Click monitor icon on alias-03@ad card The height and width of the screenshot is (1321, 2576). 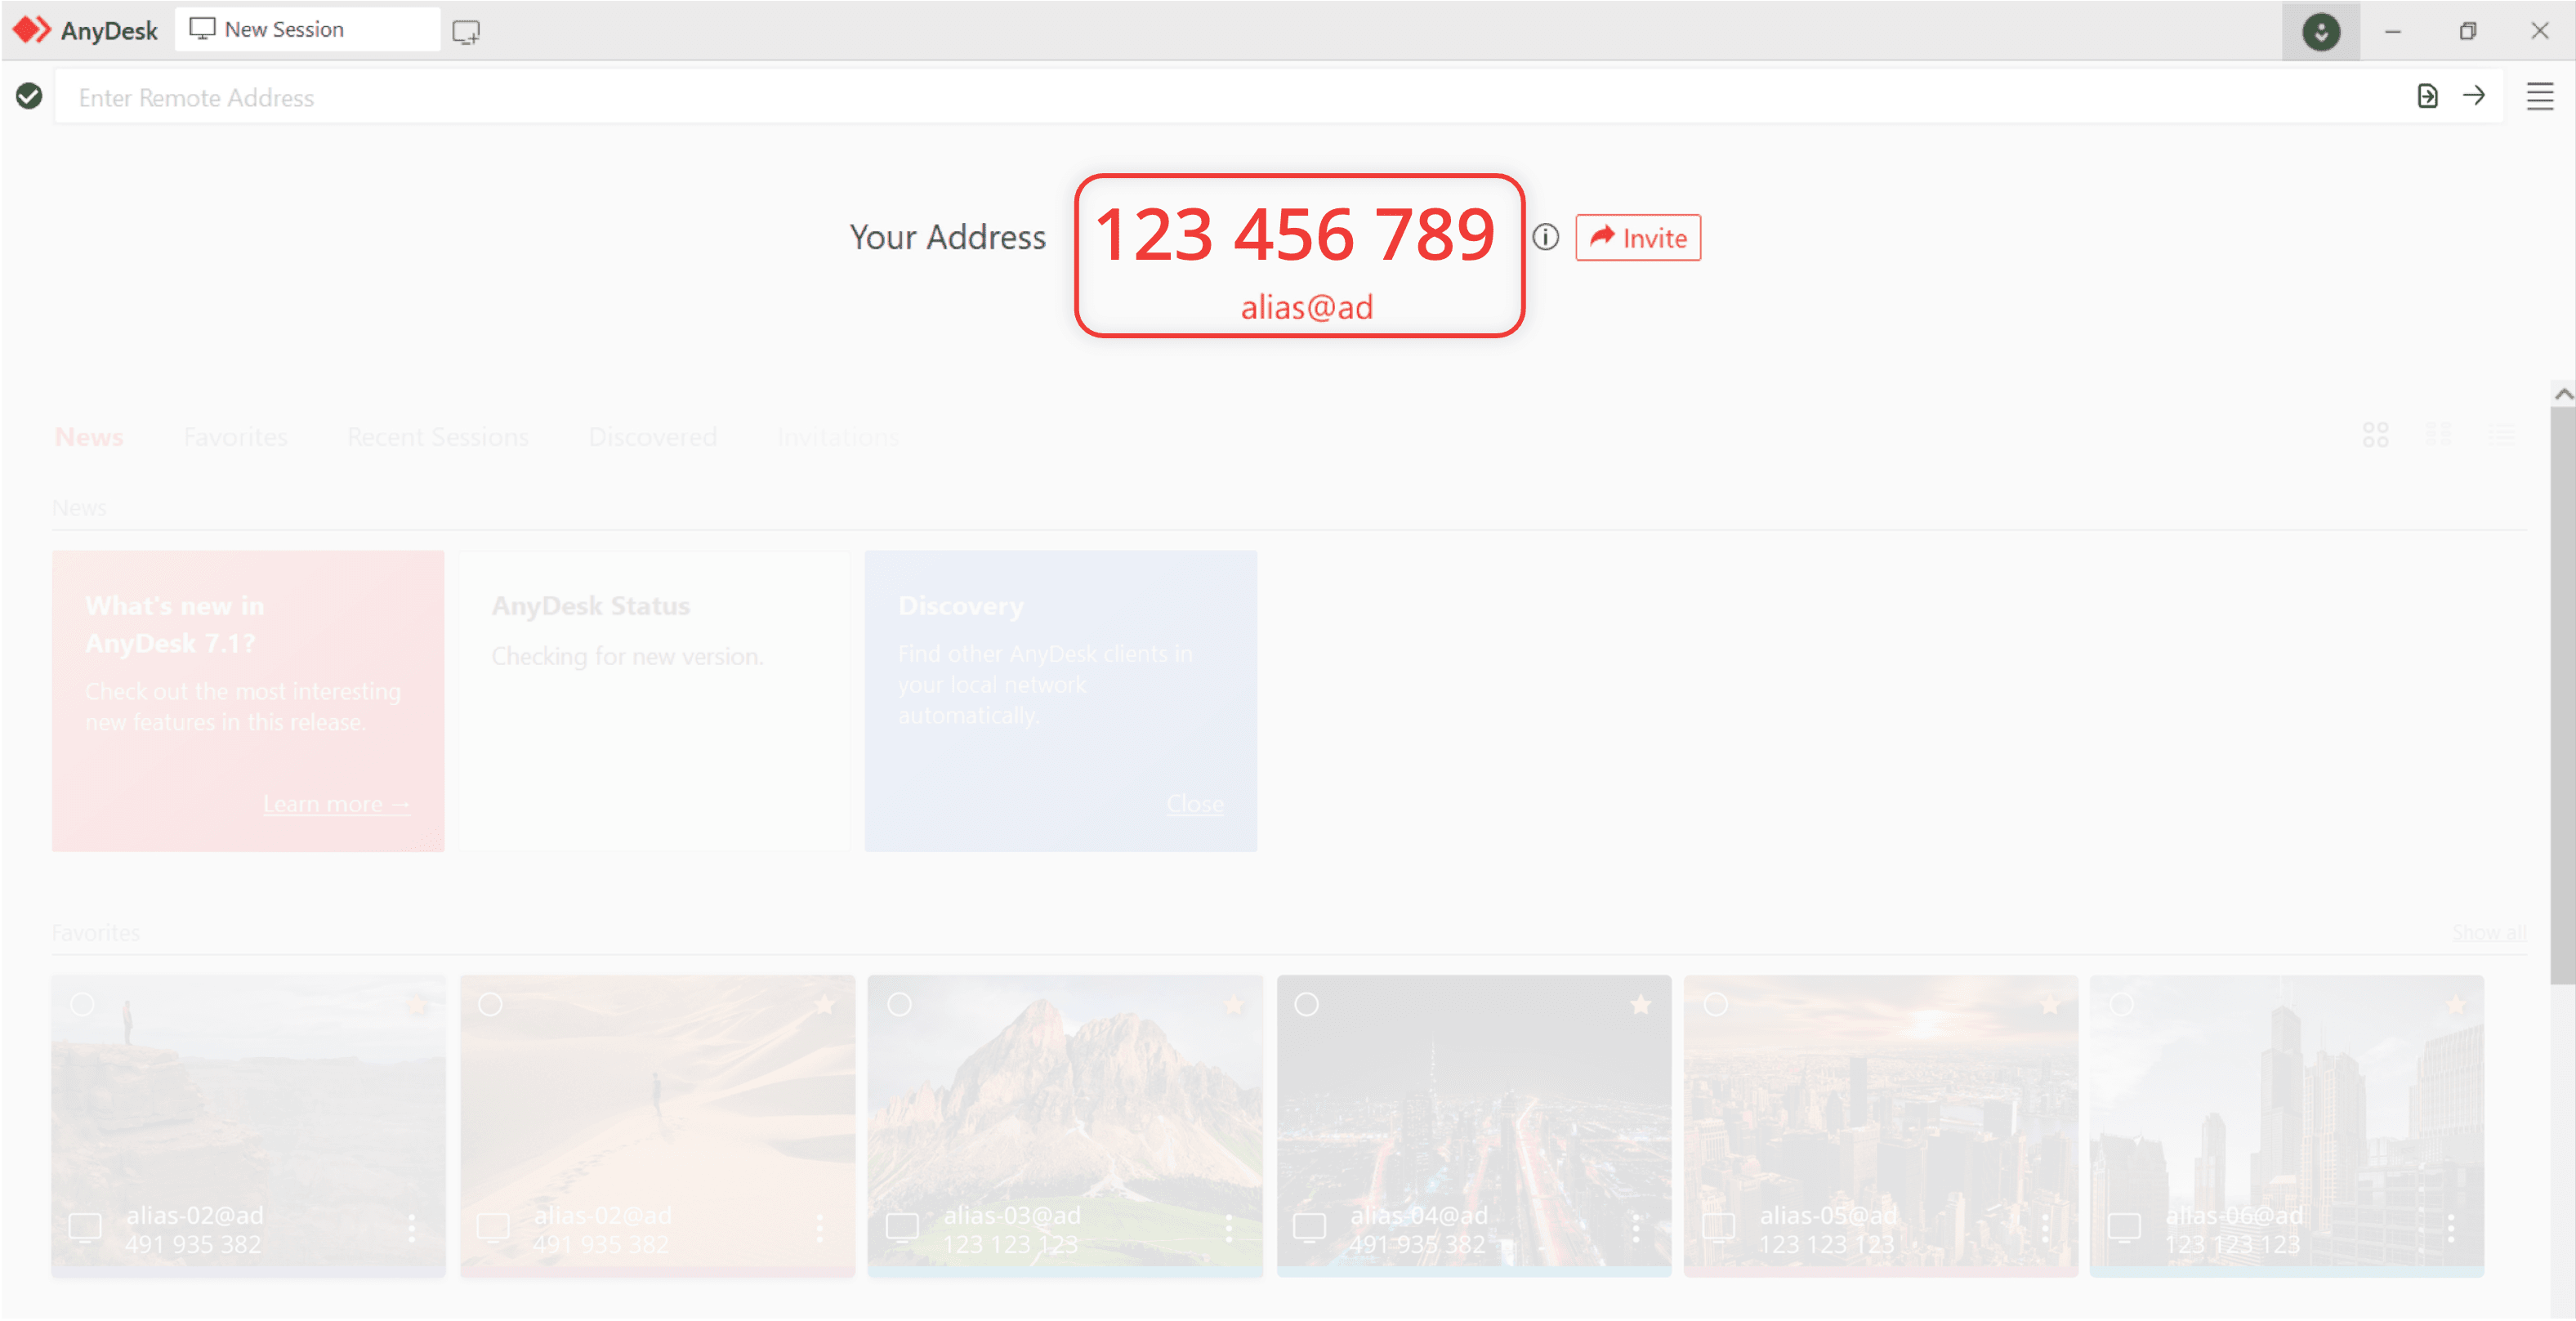click(902, 1228)
